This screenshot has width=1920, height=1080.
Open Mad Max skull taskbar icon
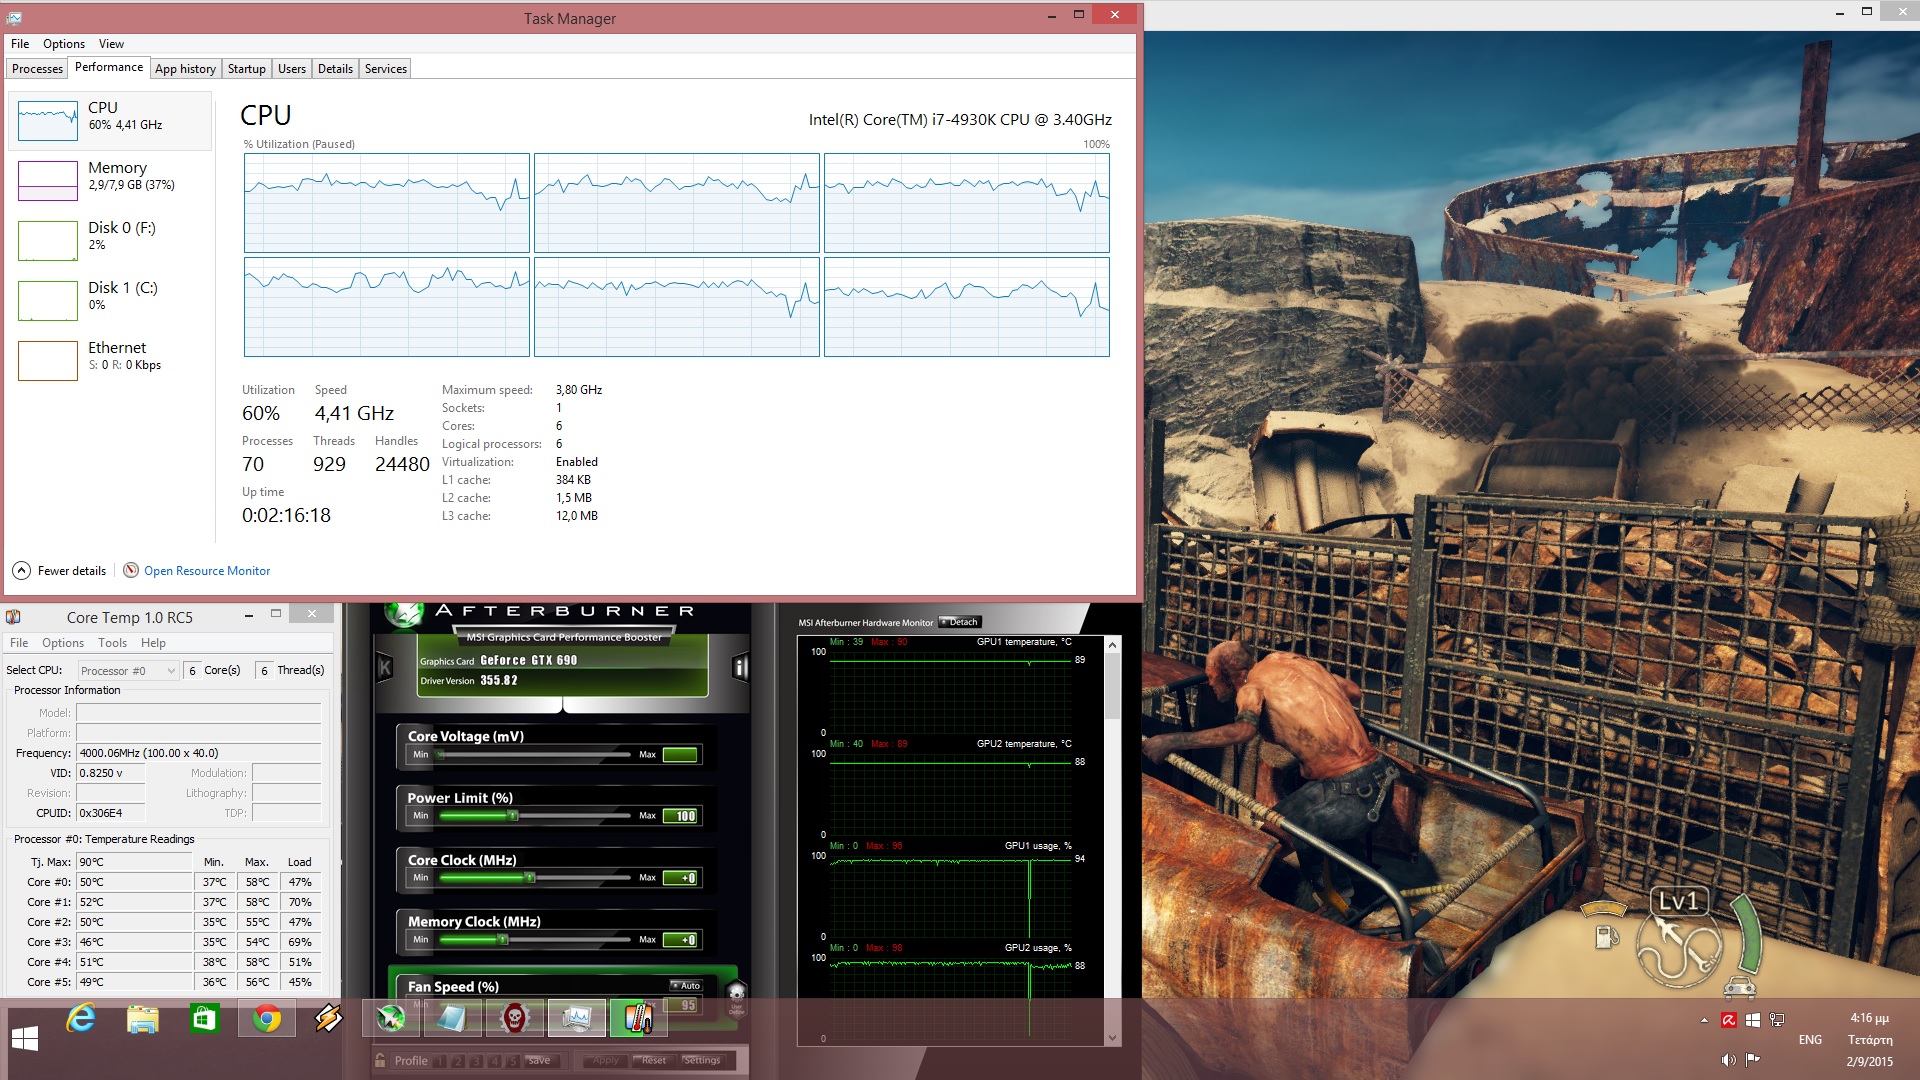(514, 1019)
